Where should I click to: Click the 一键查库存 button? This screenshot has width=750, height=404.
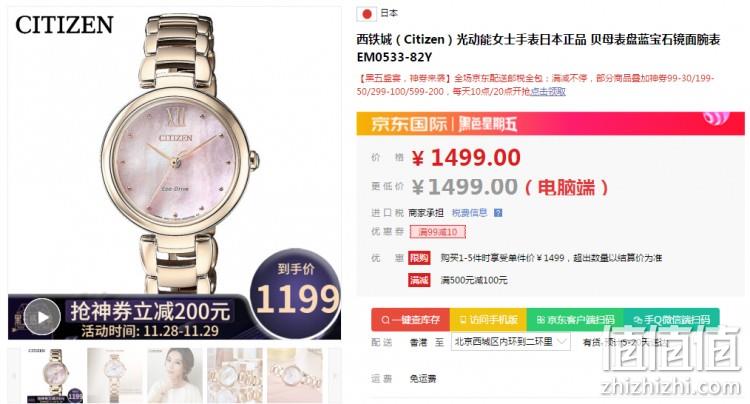[x=410, y=320]
